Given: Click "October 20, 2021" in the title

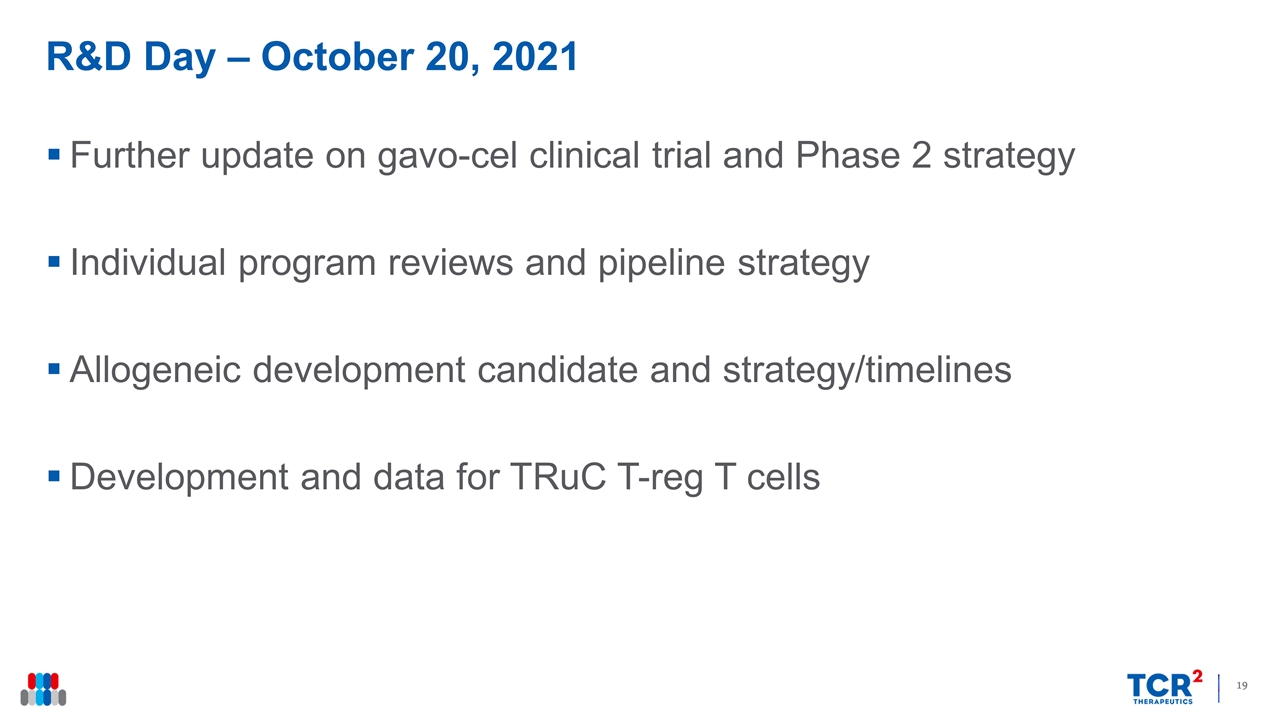Looking at the screenshot, I should point(420,58).
